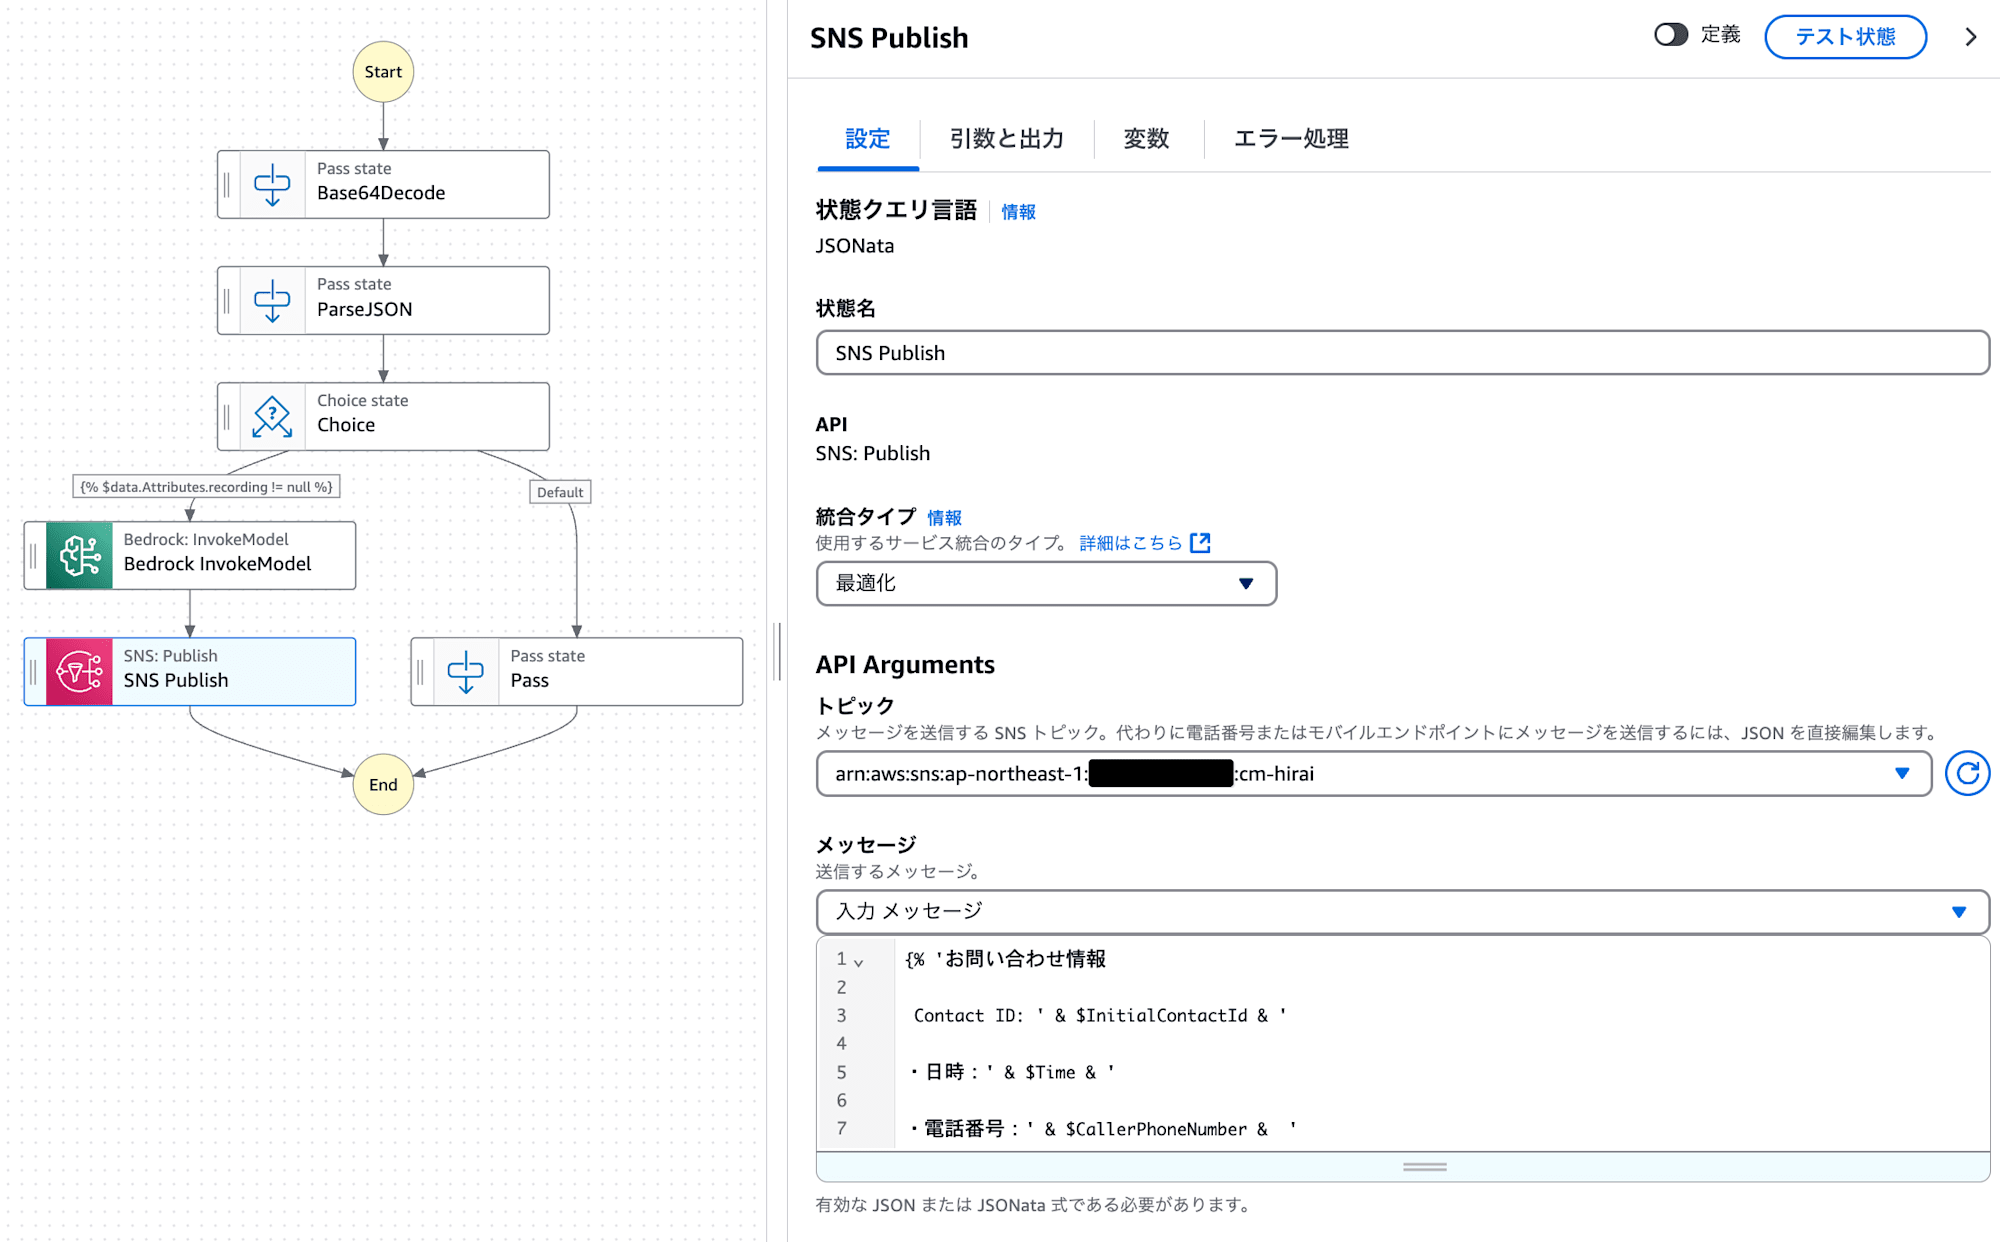Grab the drag handle of the Pass state
The width and height of the screenshot is (2000, 1242).
420,672
